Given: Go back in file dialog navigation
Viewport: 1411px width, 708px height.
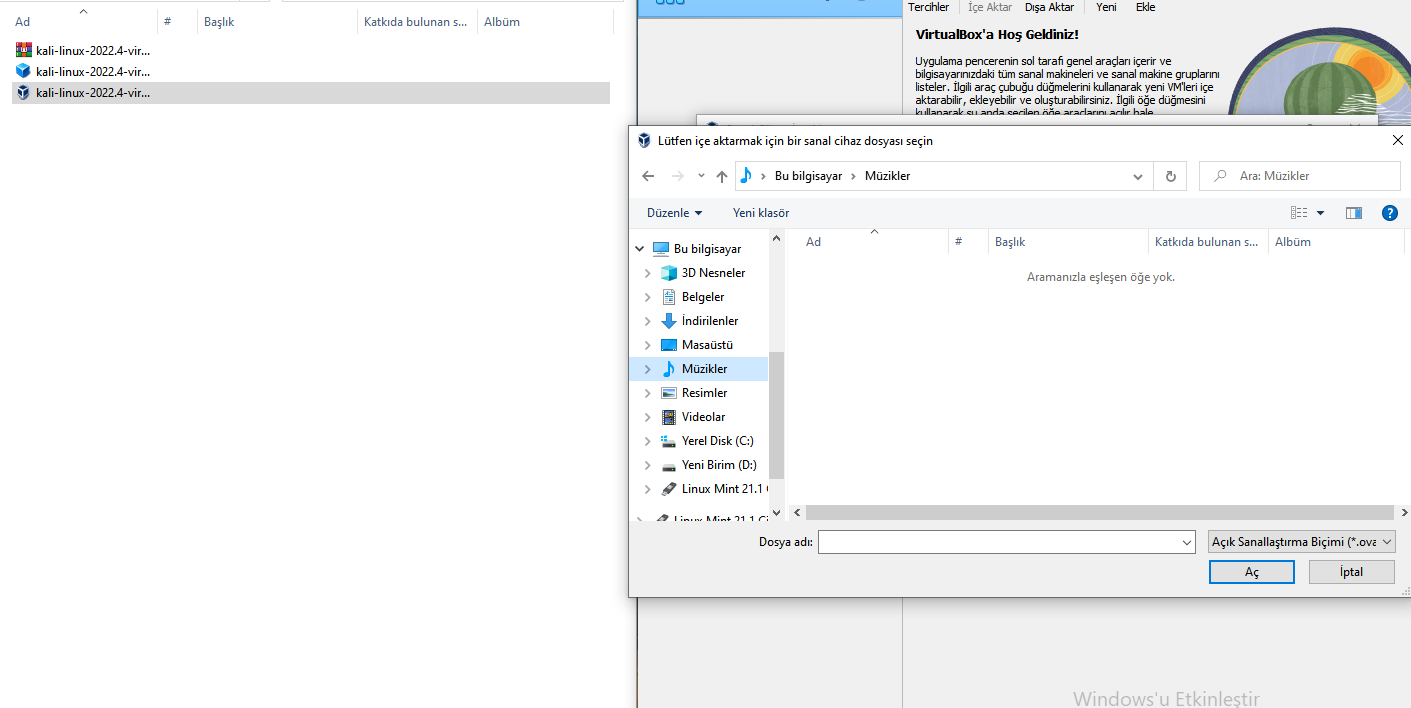Looking at the screenshot, I should tap(648, 176).
